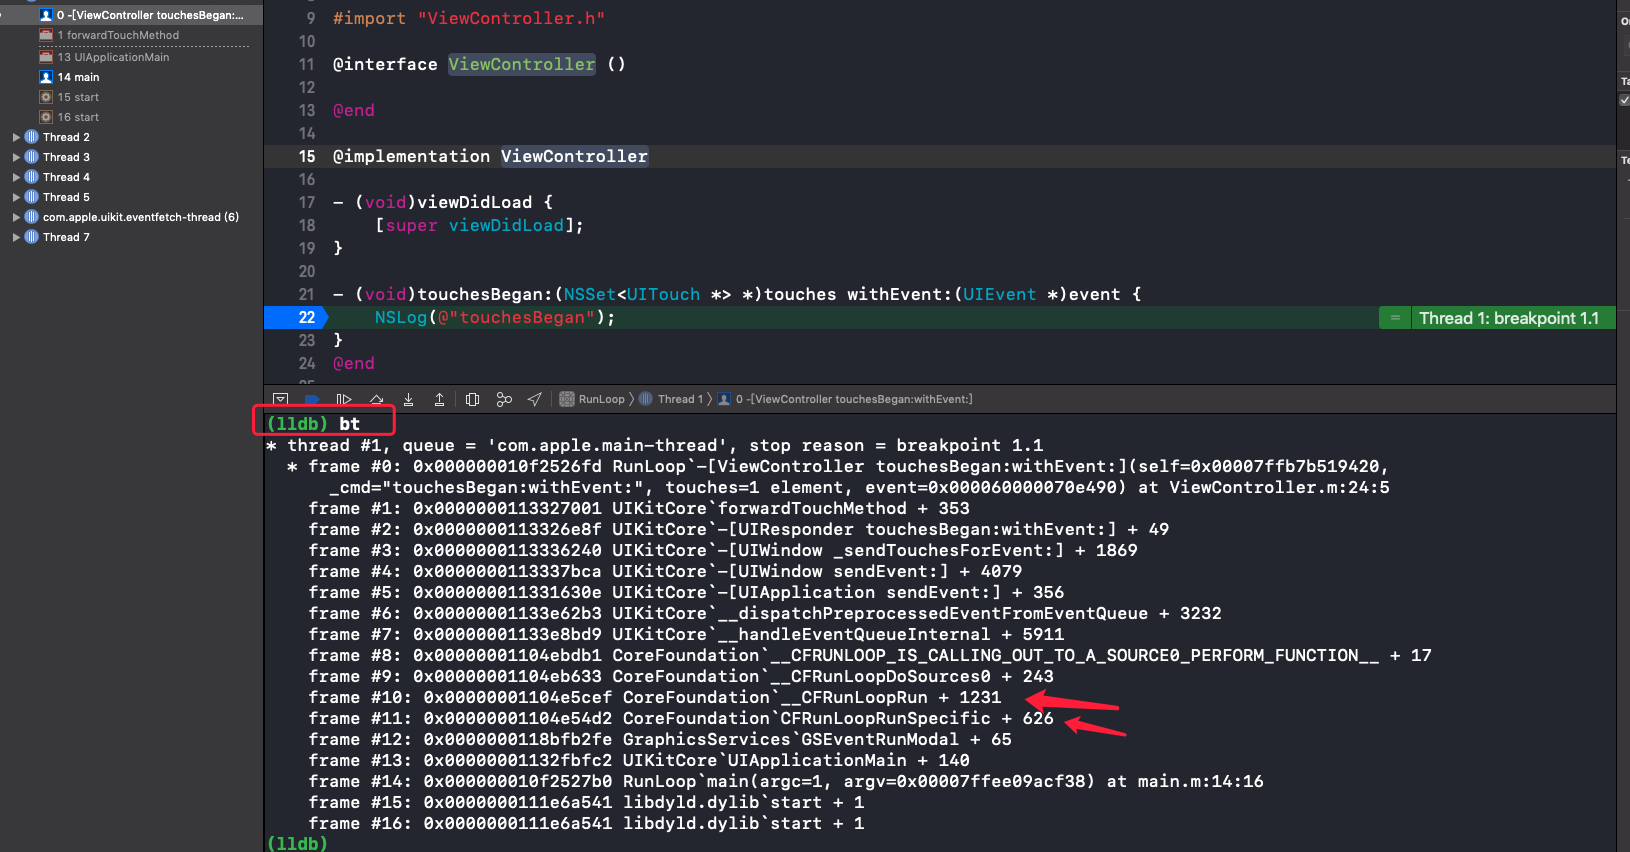Expand Thread 2 disclosure triangle
Image resolution: width=1630 pixels, height=852 pixels.
tap(16, 137)
